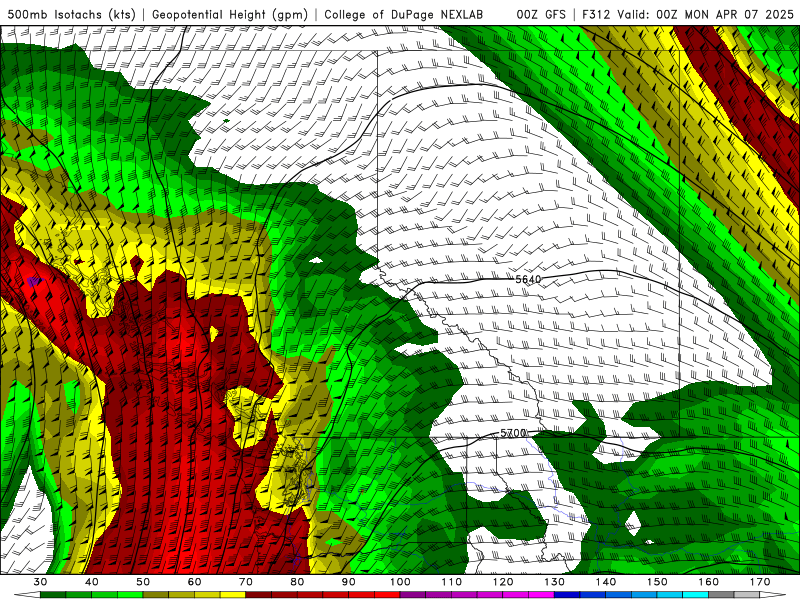Click the 30 value on the color scale
This screenshot has width=800, height=600.
40,582
